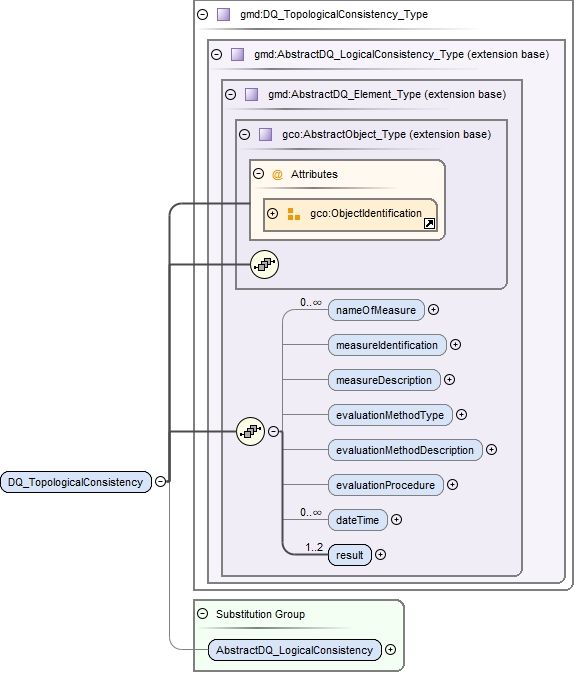Image resolution: width=575 pixels, height=673 pixels.
Task: Expand the AbstractDQ_LogicalConsistency element
Action: click(x=390, y=649)
